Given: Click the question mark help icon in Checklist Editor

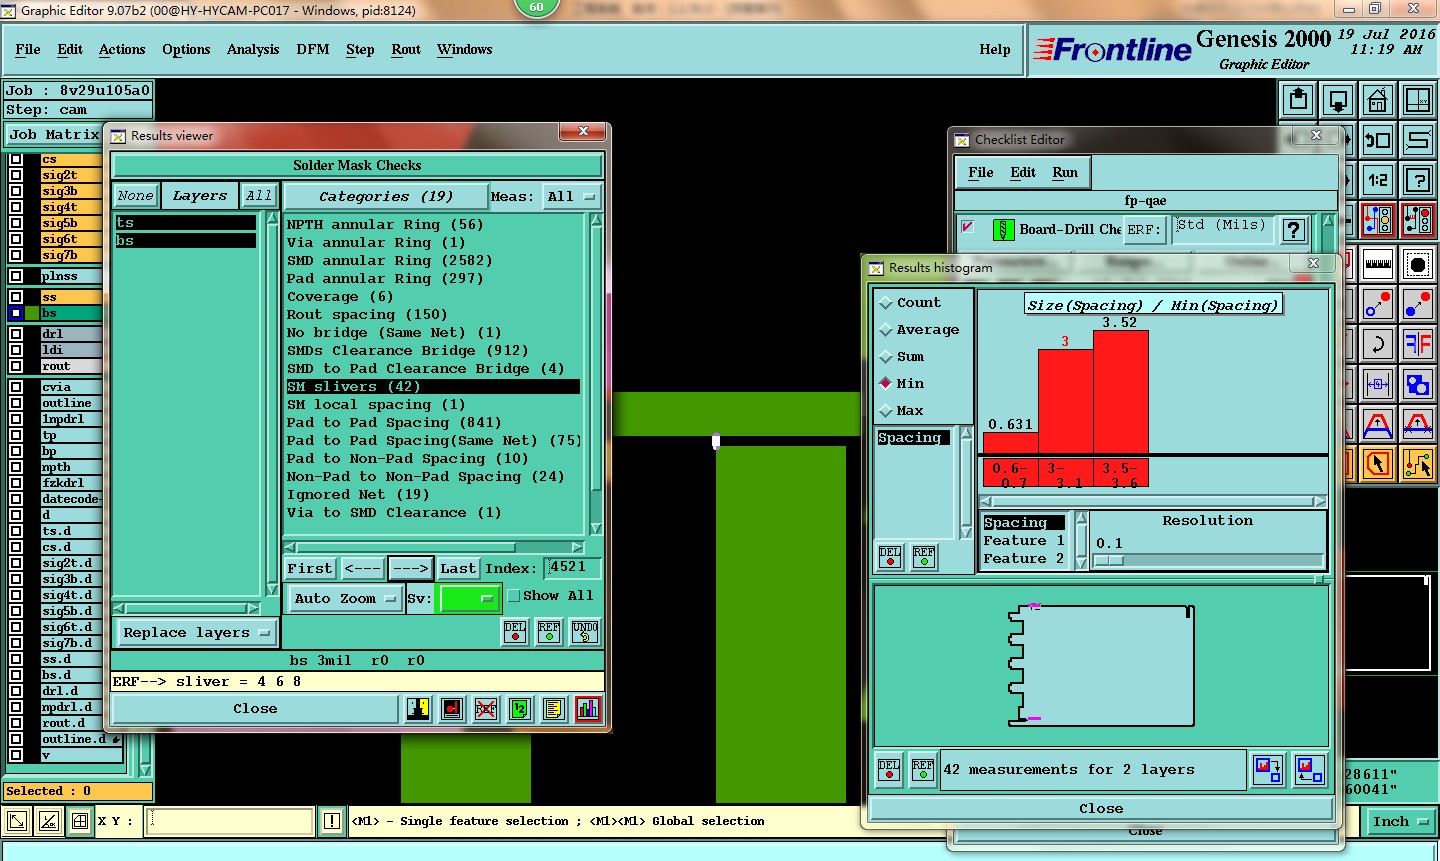Looking at the screenshot, I should click(1293, 230).
